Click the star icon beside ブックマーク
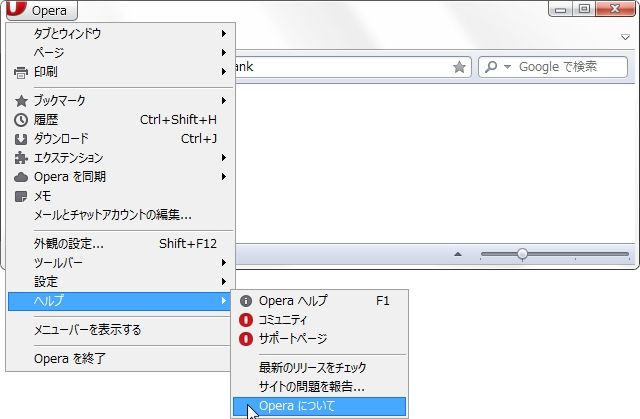The width and height of the screenshot is (640, 419). [21, 101]
